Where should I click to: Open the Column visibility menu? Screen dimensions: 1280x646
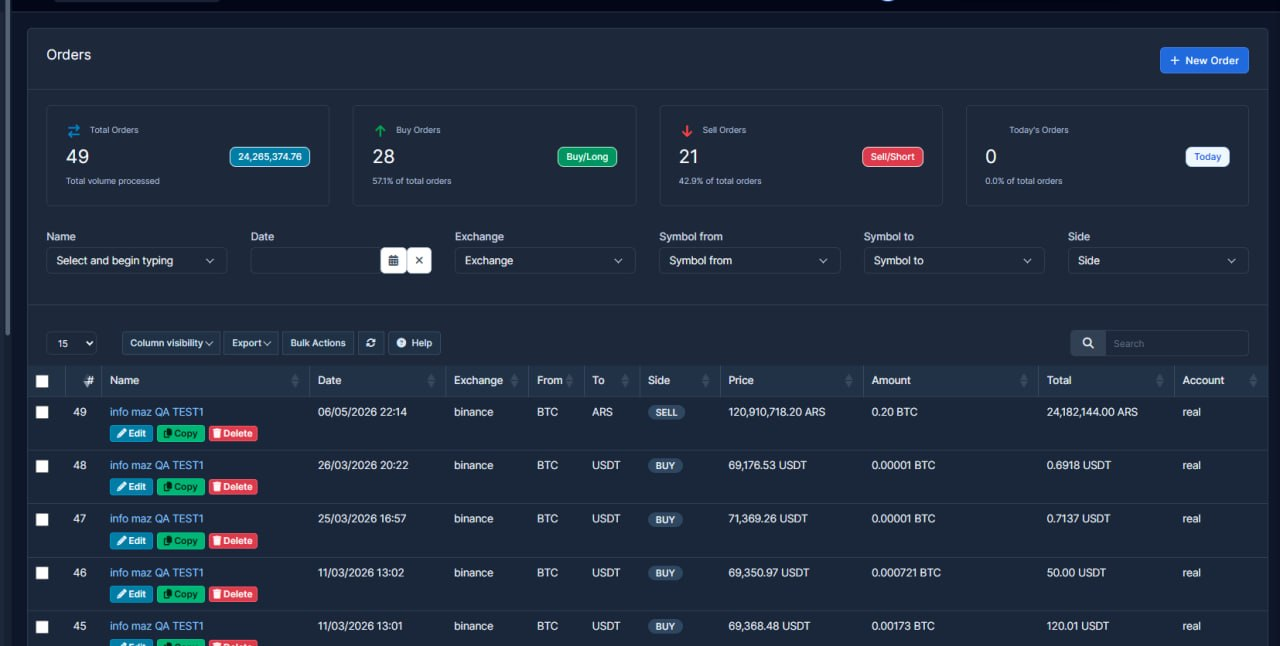[x=171, y=343]
